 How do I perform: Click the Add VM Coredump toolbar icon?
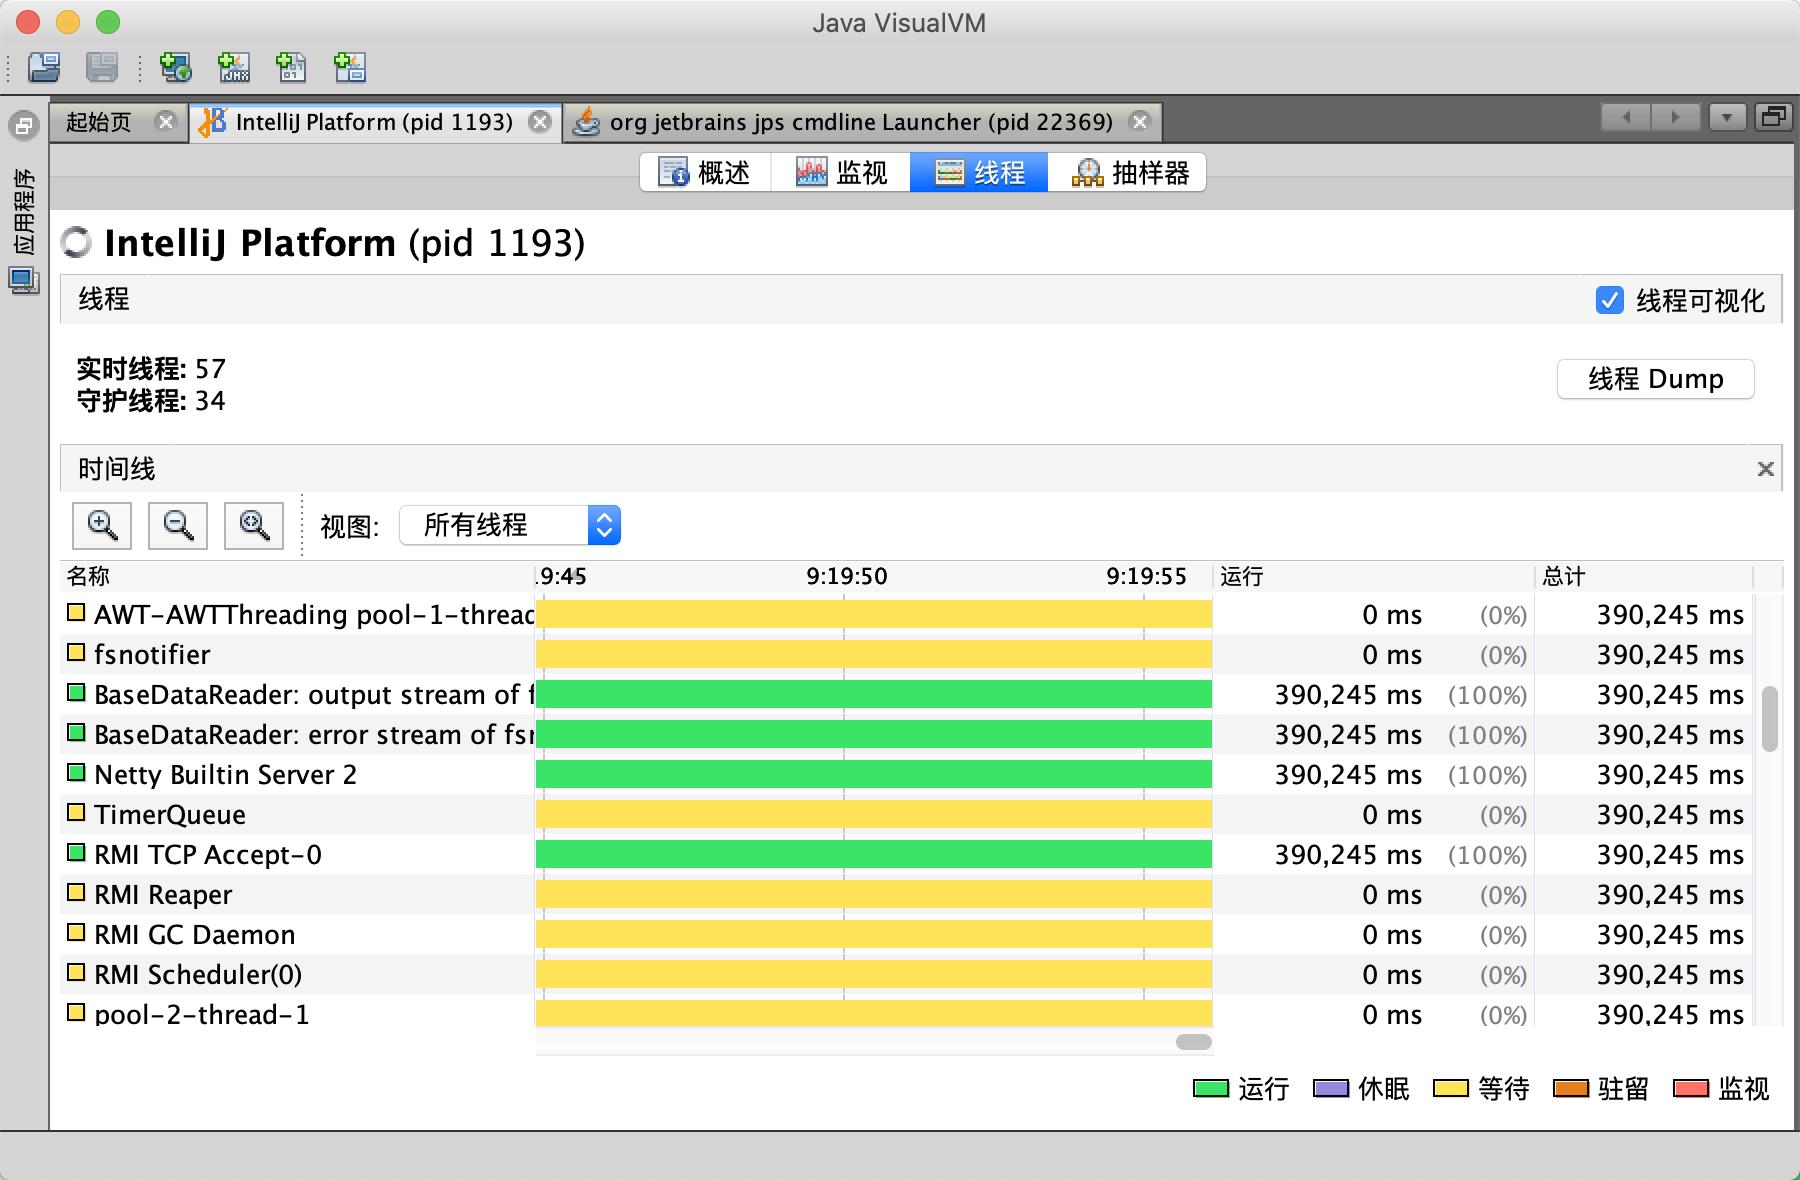292,67
